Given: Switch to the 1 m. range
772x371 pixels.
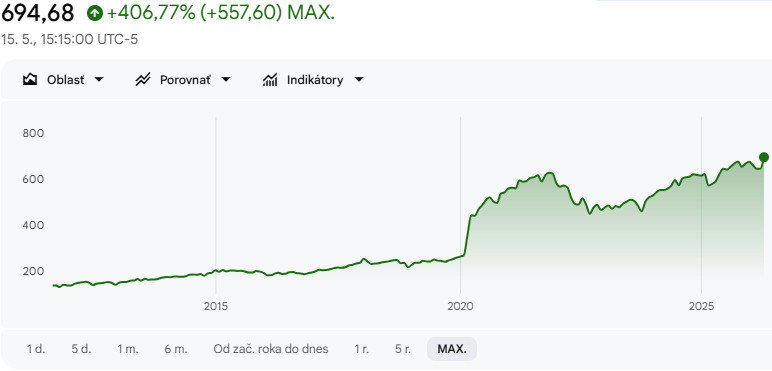Looking at the screenshot, I should click(128, 349).
